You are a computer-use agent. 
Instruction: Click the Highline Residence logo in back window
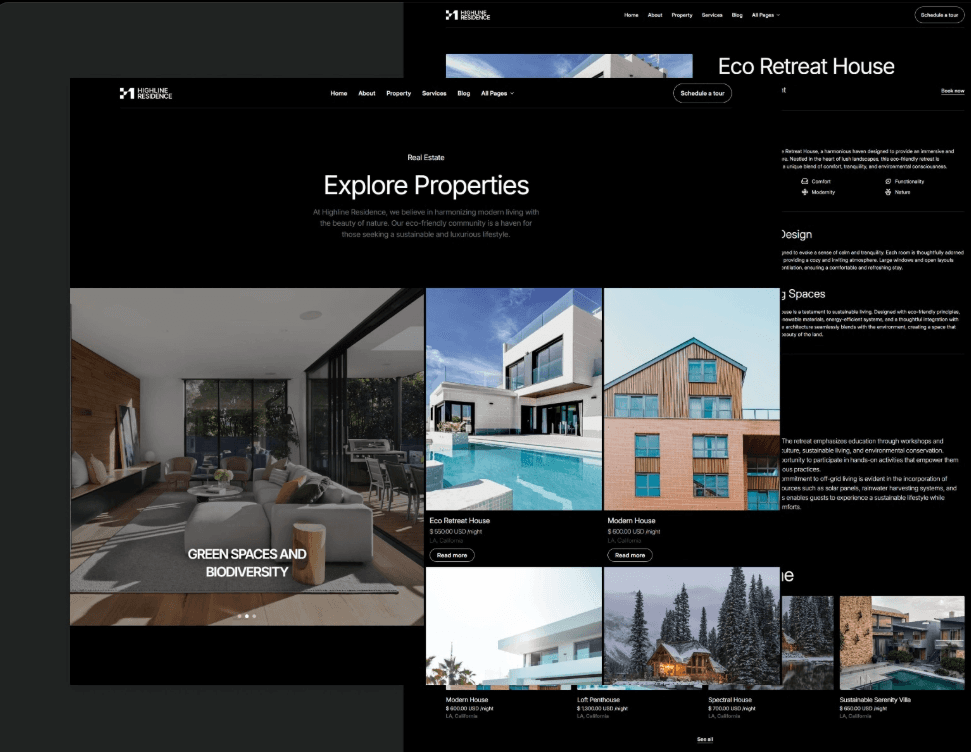click(468, 15)
